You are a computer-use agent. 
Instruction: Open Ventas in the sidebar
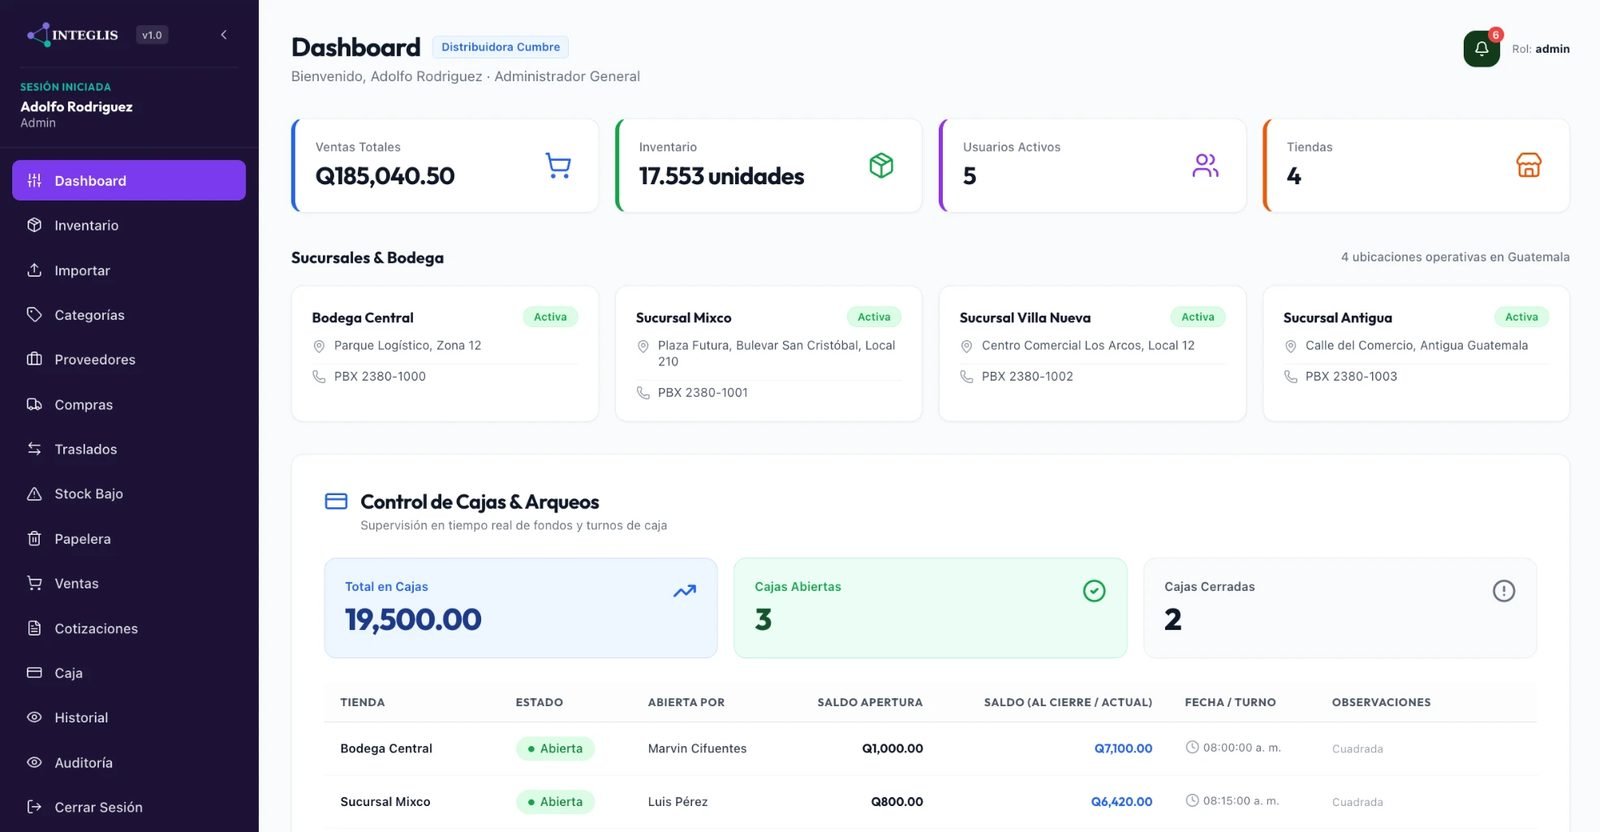[129, 583]
